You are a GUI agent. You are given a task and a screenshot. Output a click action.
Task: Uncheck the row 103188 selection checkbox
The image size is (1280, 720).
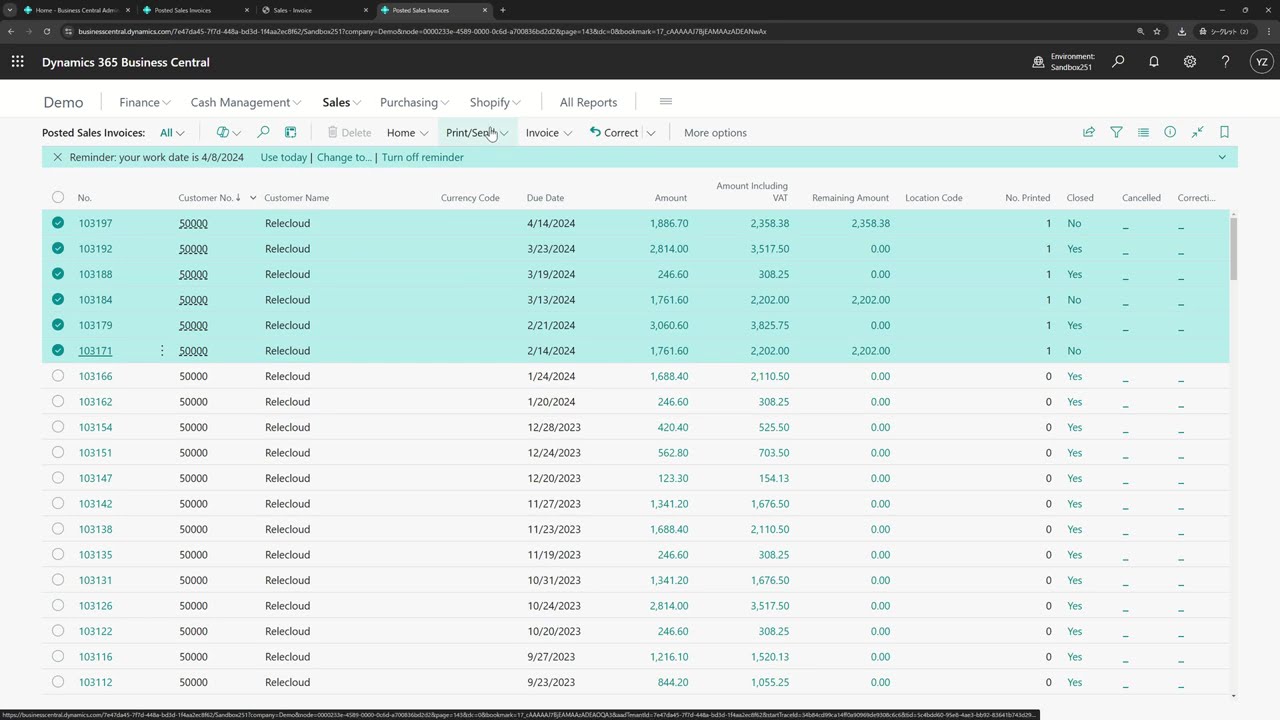click(x=57, y=274)
